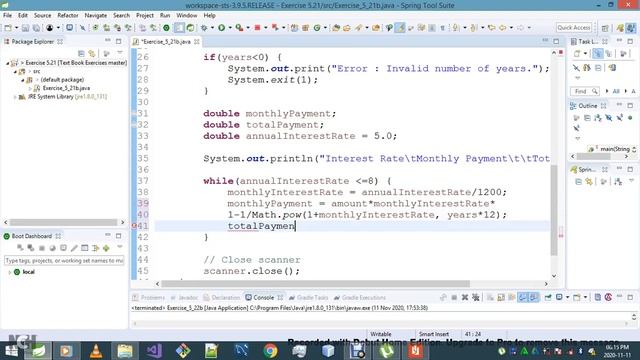Switch to the Gradle Tasks tab

[309, 298]
